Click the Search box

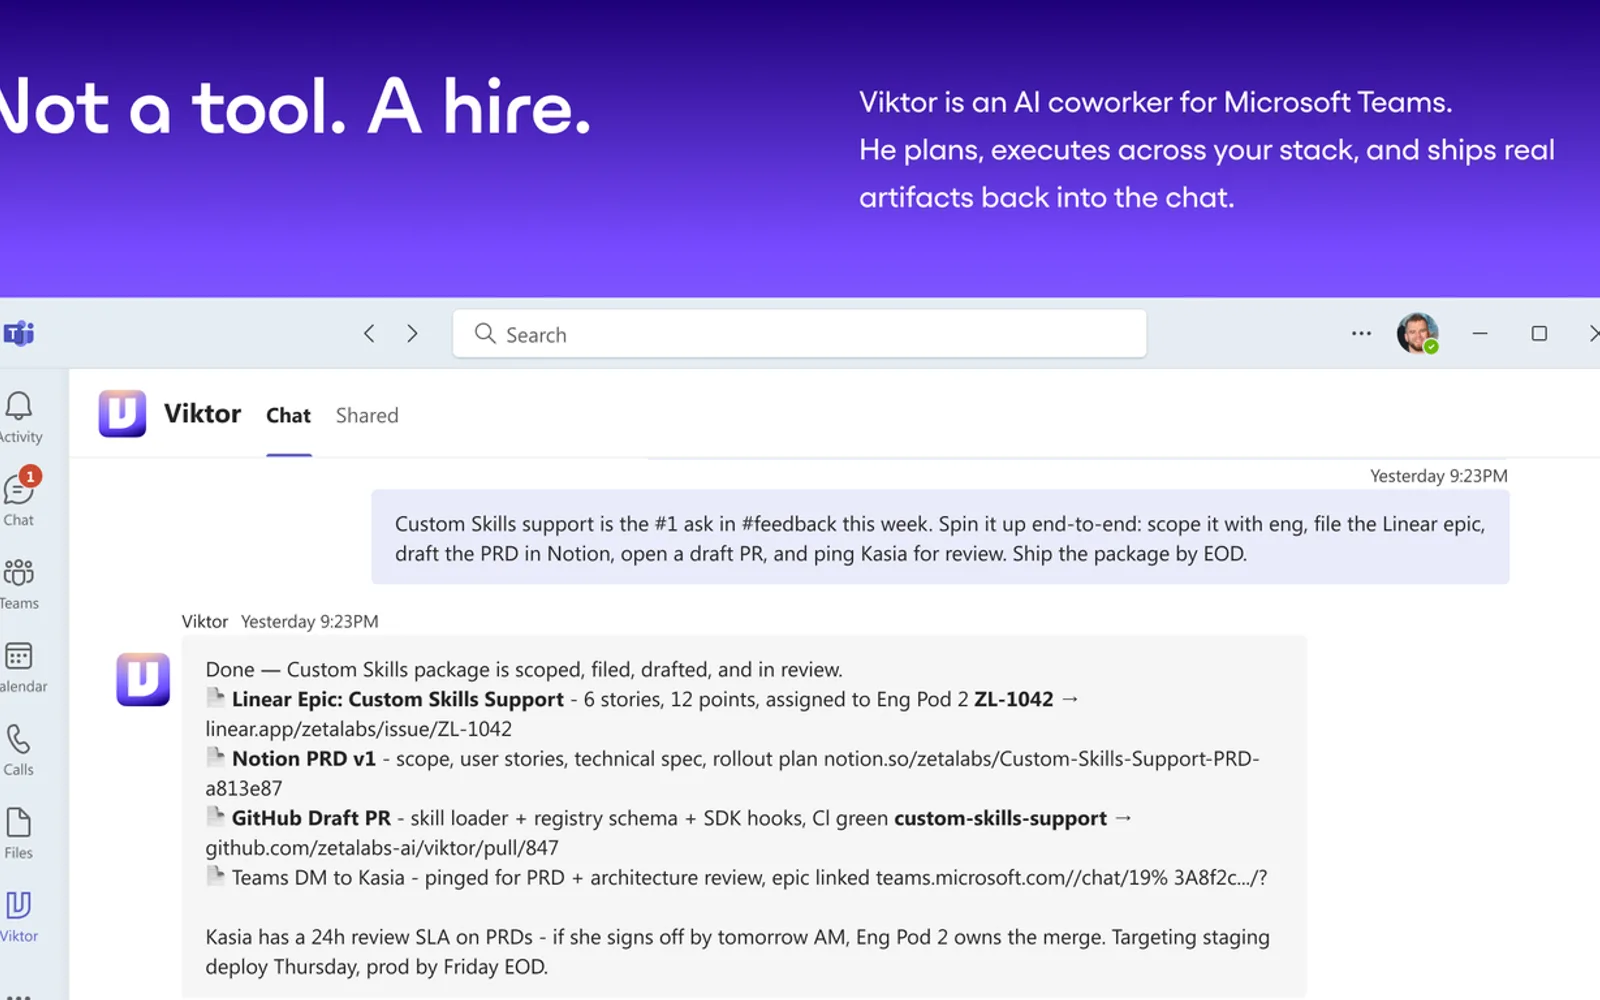pos(799,334)
